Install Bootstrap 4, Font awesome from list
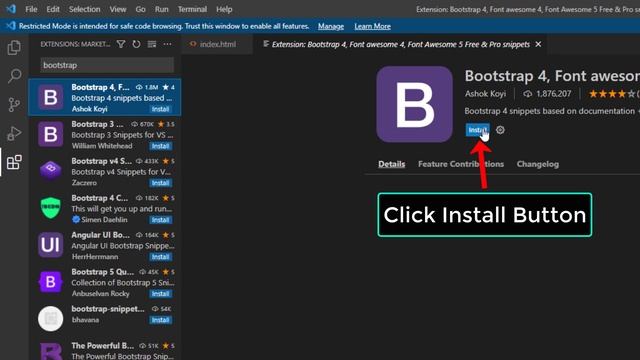This screenshot has height=360, width=640. point(160,109)
